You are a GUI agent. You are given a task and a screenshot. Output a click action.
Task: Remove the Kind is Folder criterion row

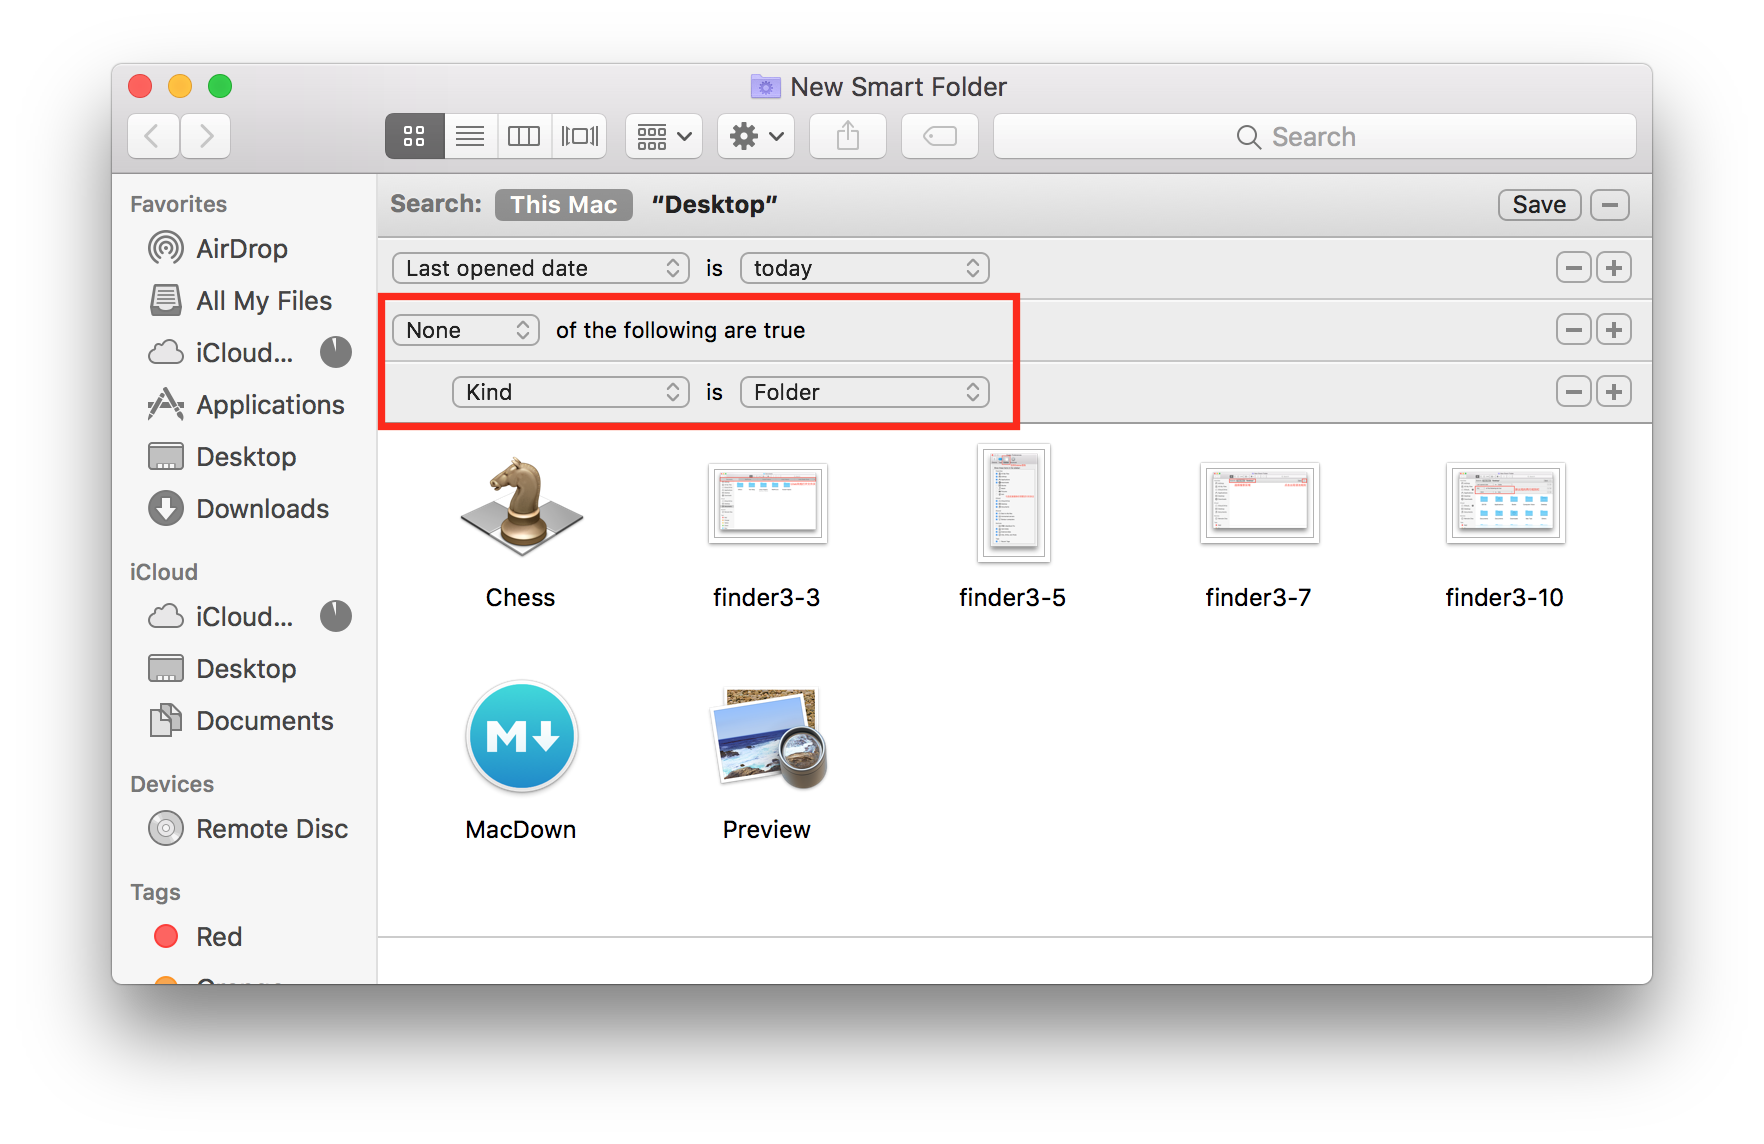(1574, 392)
